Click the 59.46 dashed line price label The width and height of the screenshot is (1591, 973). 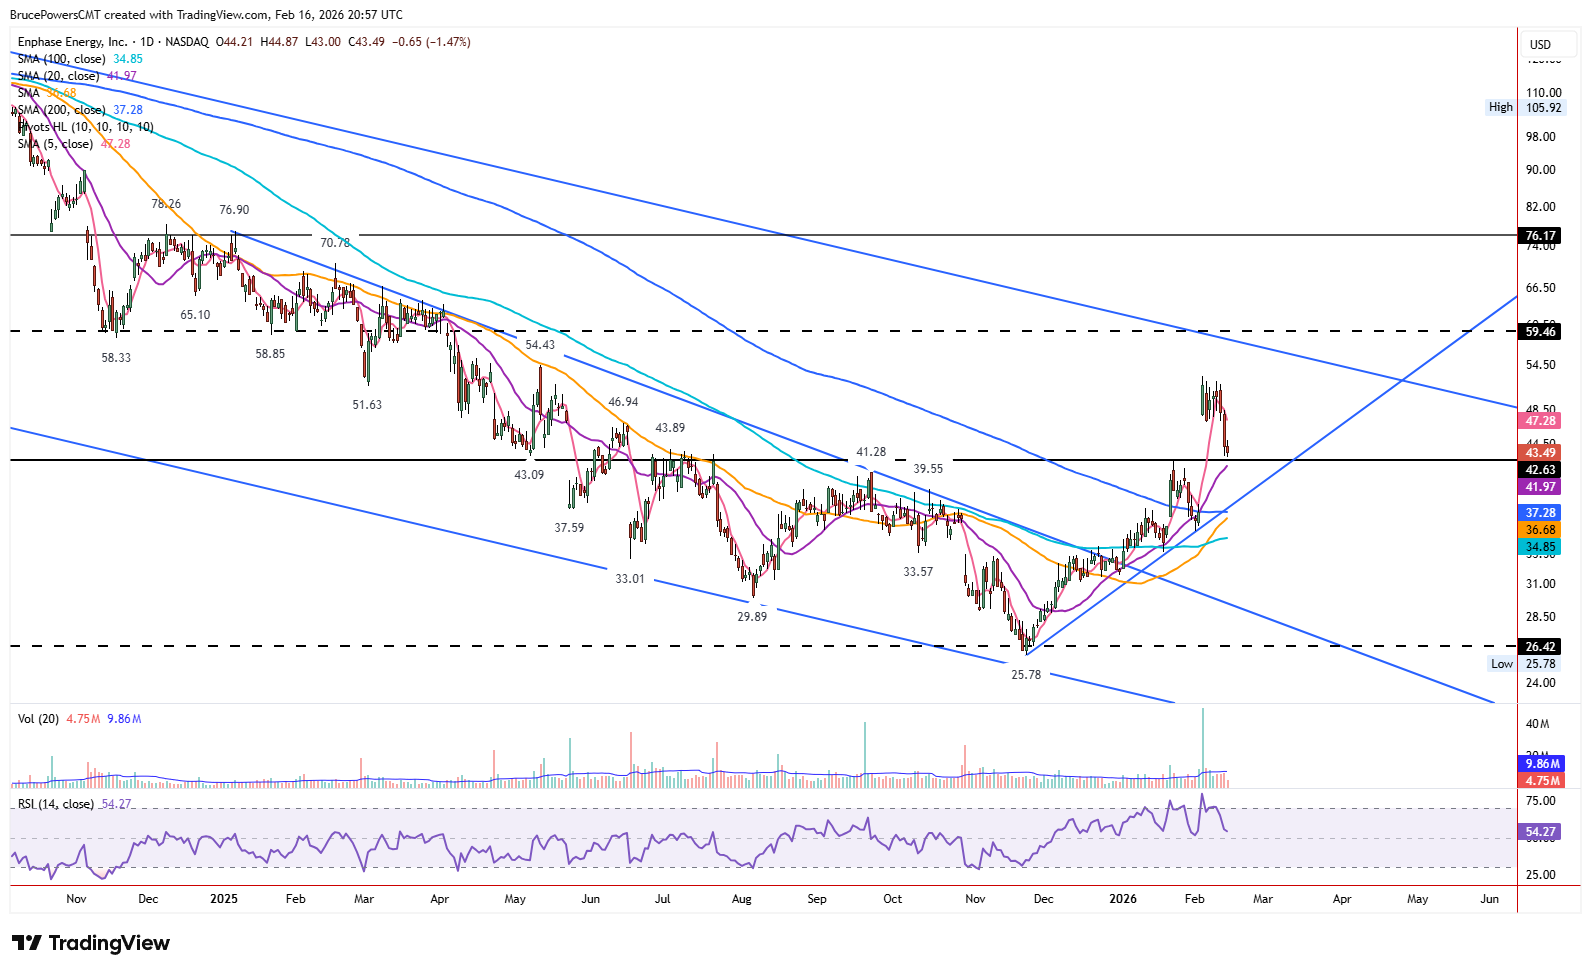point(1540,332)
